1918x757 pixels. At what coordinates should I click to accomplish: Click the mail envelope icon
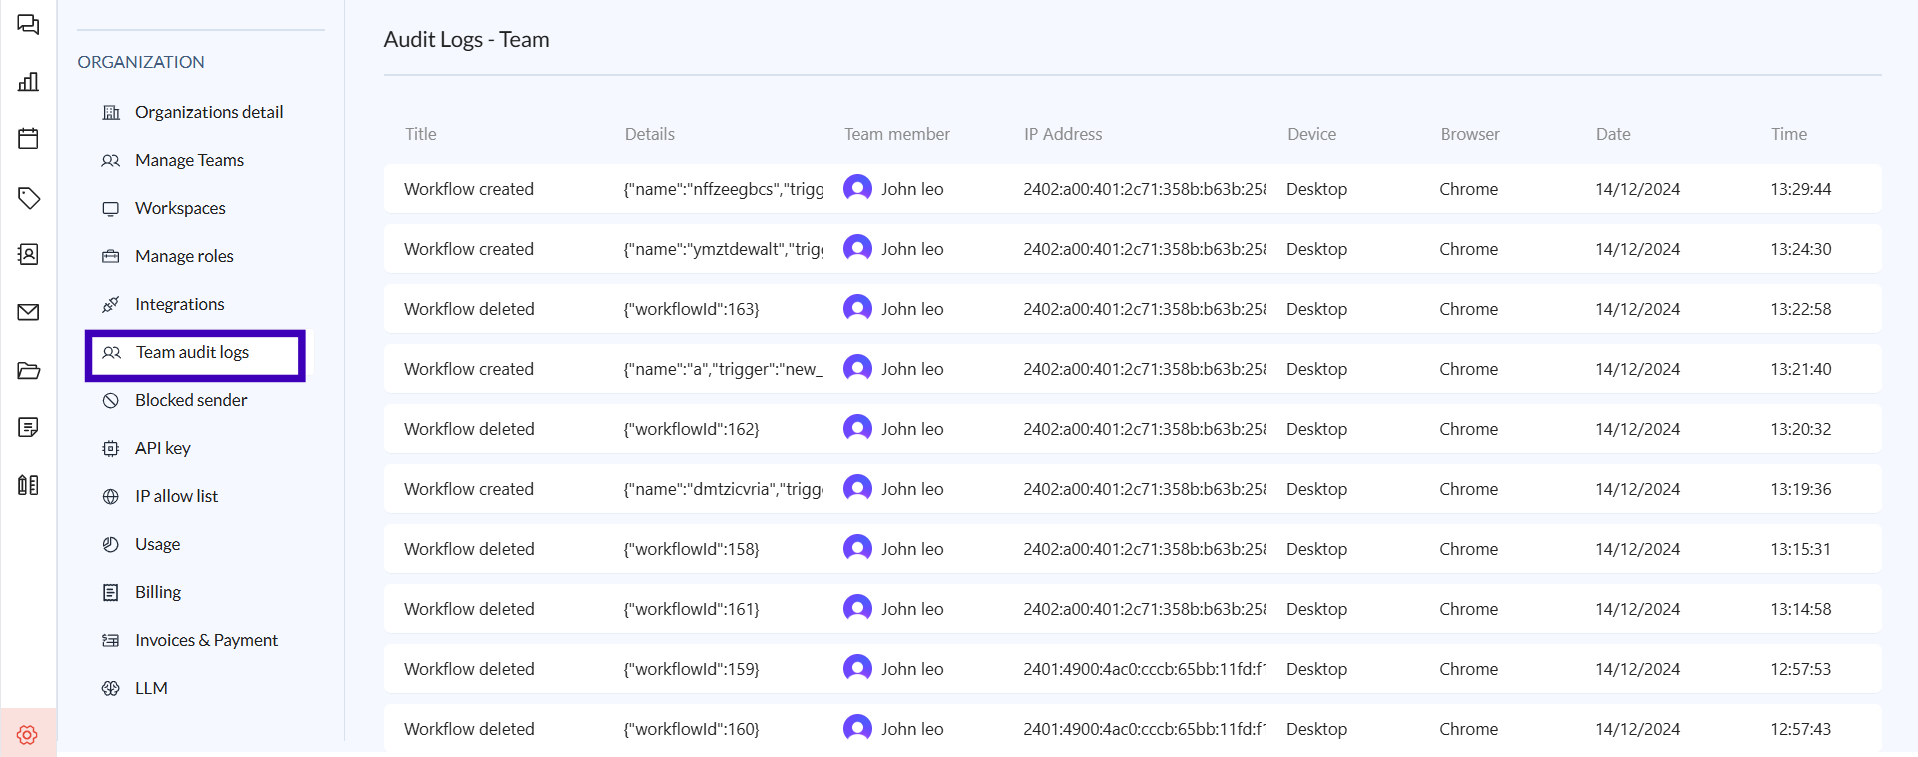click(28, 313)
